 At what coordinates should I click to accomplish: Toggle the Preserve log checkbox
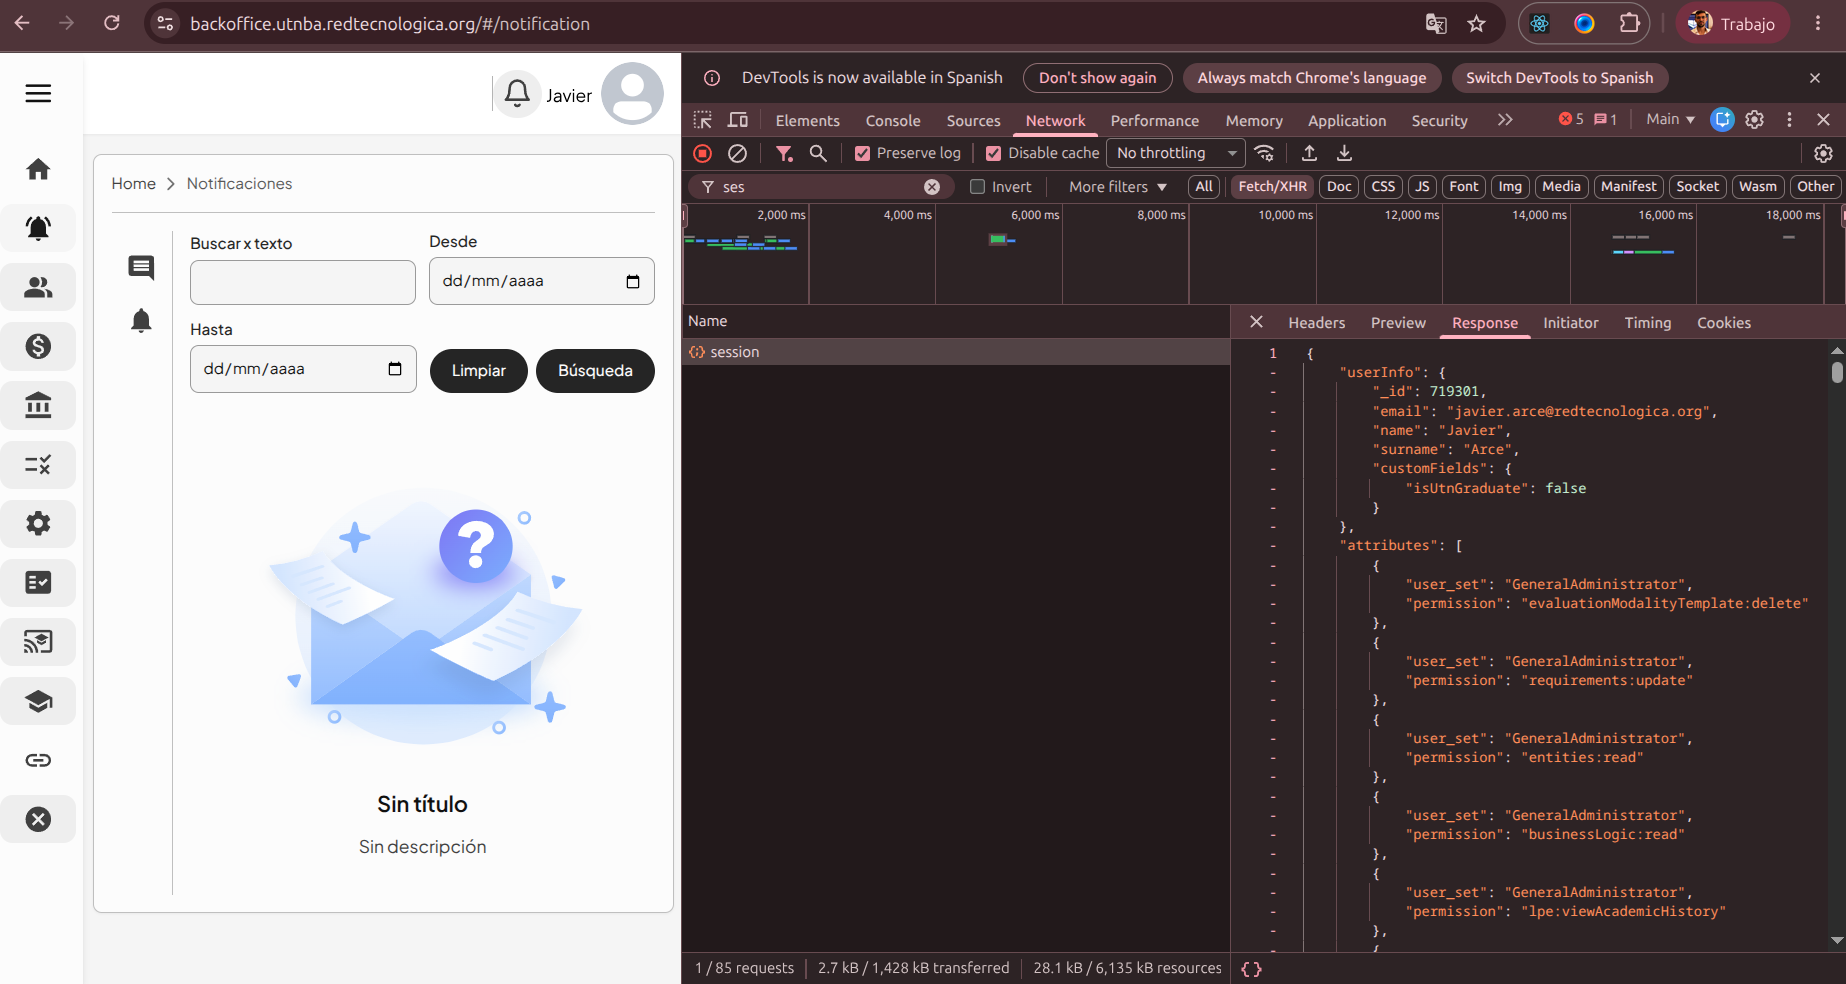[862, 153]
